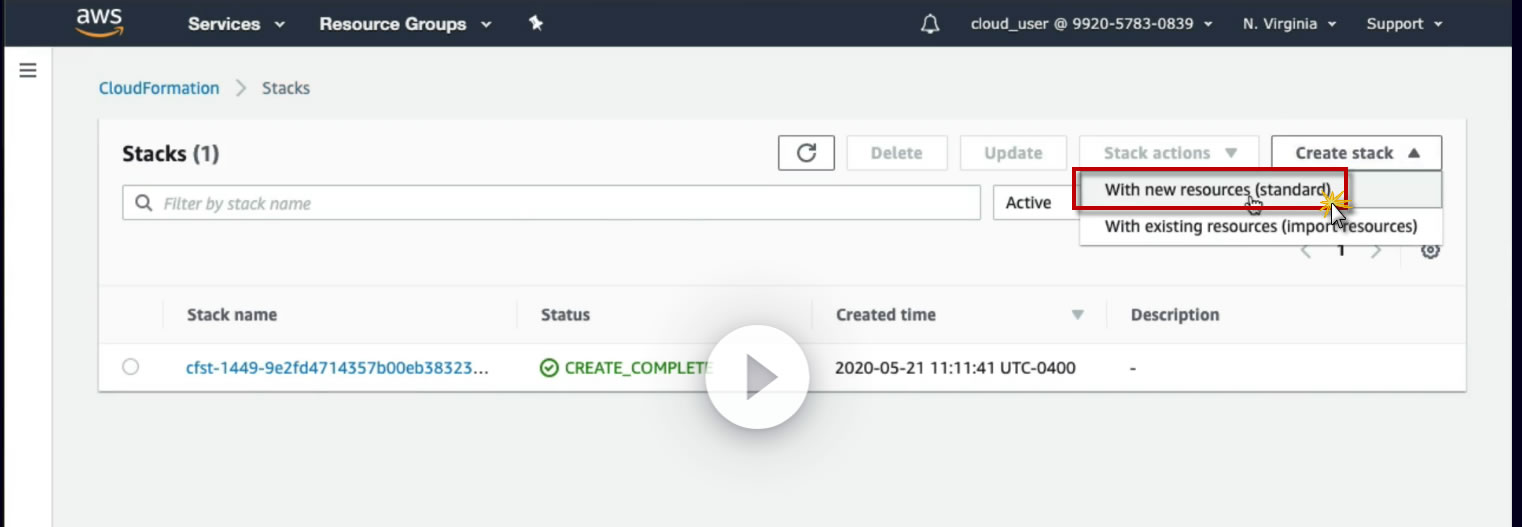
Task: Focus the Filter by stack name field
Action: point(551,203)
